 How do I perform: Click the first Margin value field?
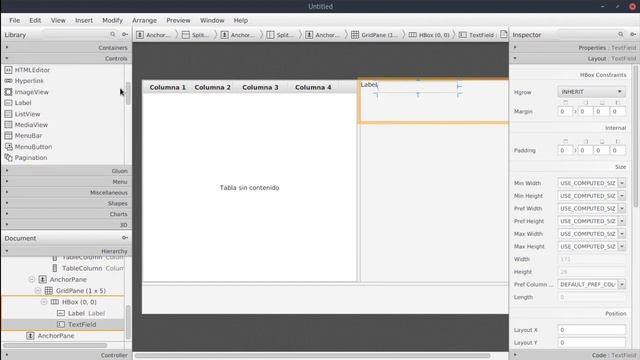[x=565, y=111]
